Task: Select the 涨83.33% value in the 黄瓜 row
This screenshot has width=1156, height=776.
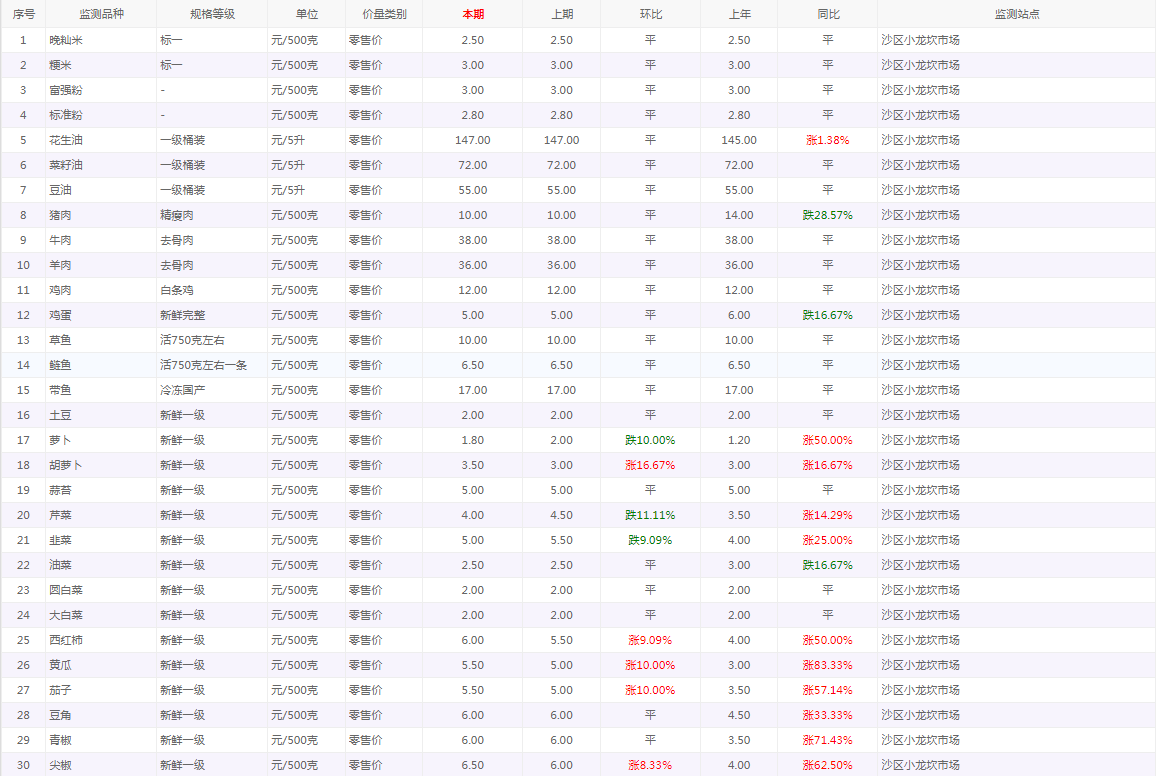Action: (x=827, y=665)
